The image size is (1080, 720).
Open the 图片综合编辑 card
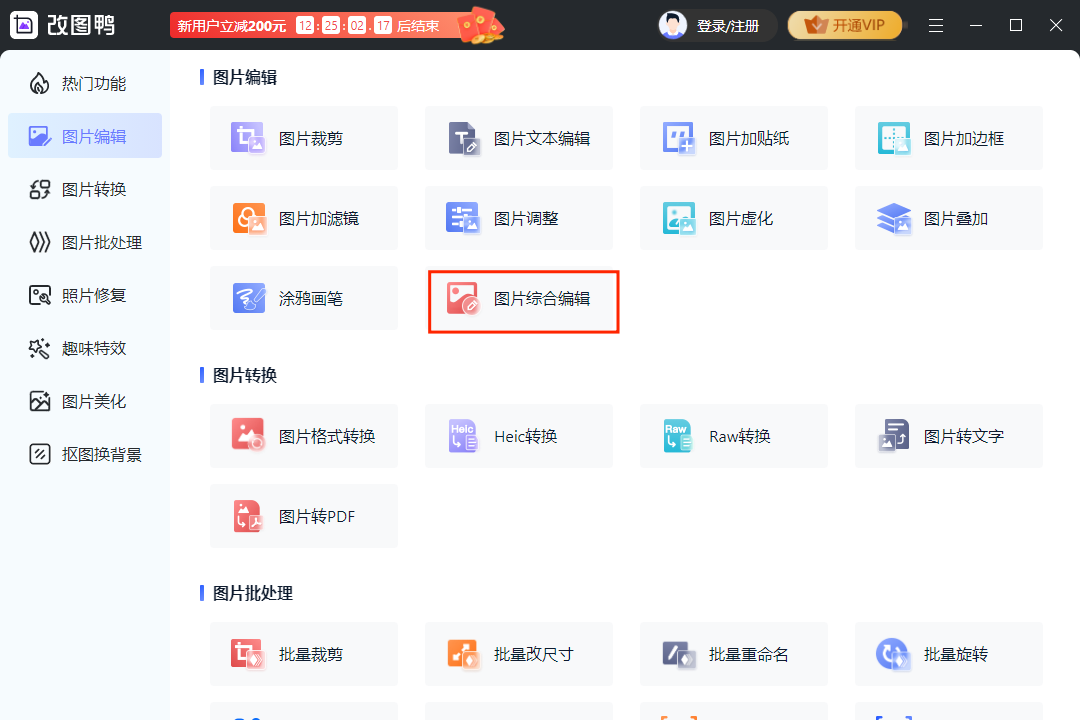pos(524,298)
